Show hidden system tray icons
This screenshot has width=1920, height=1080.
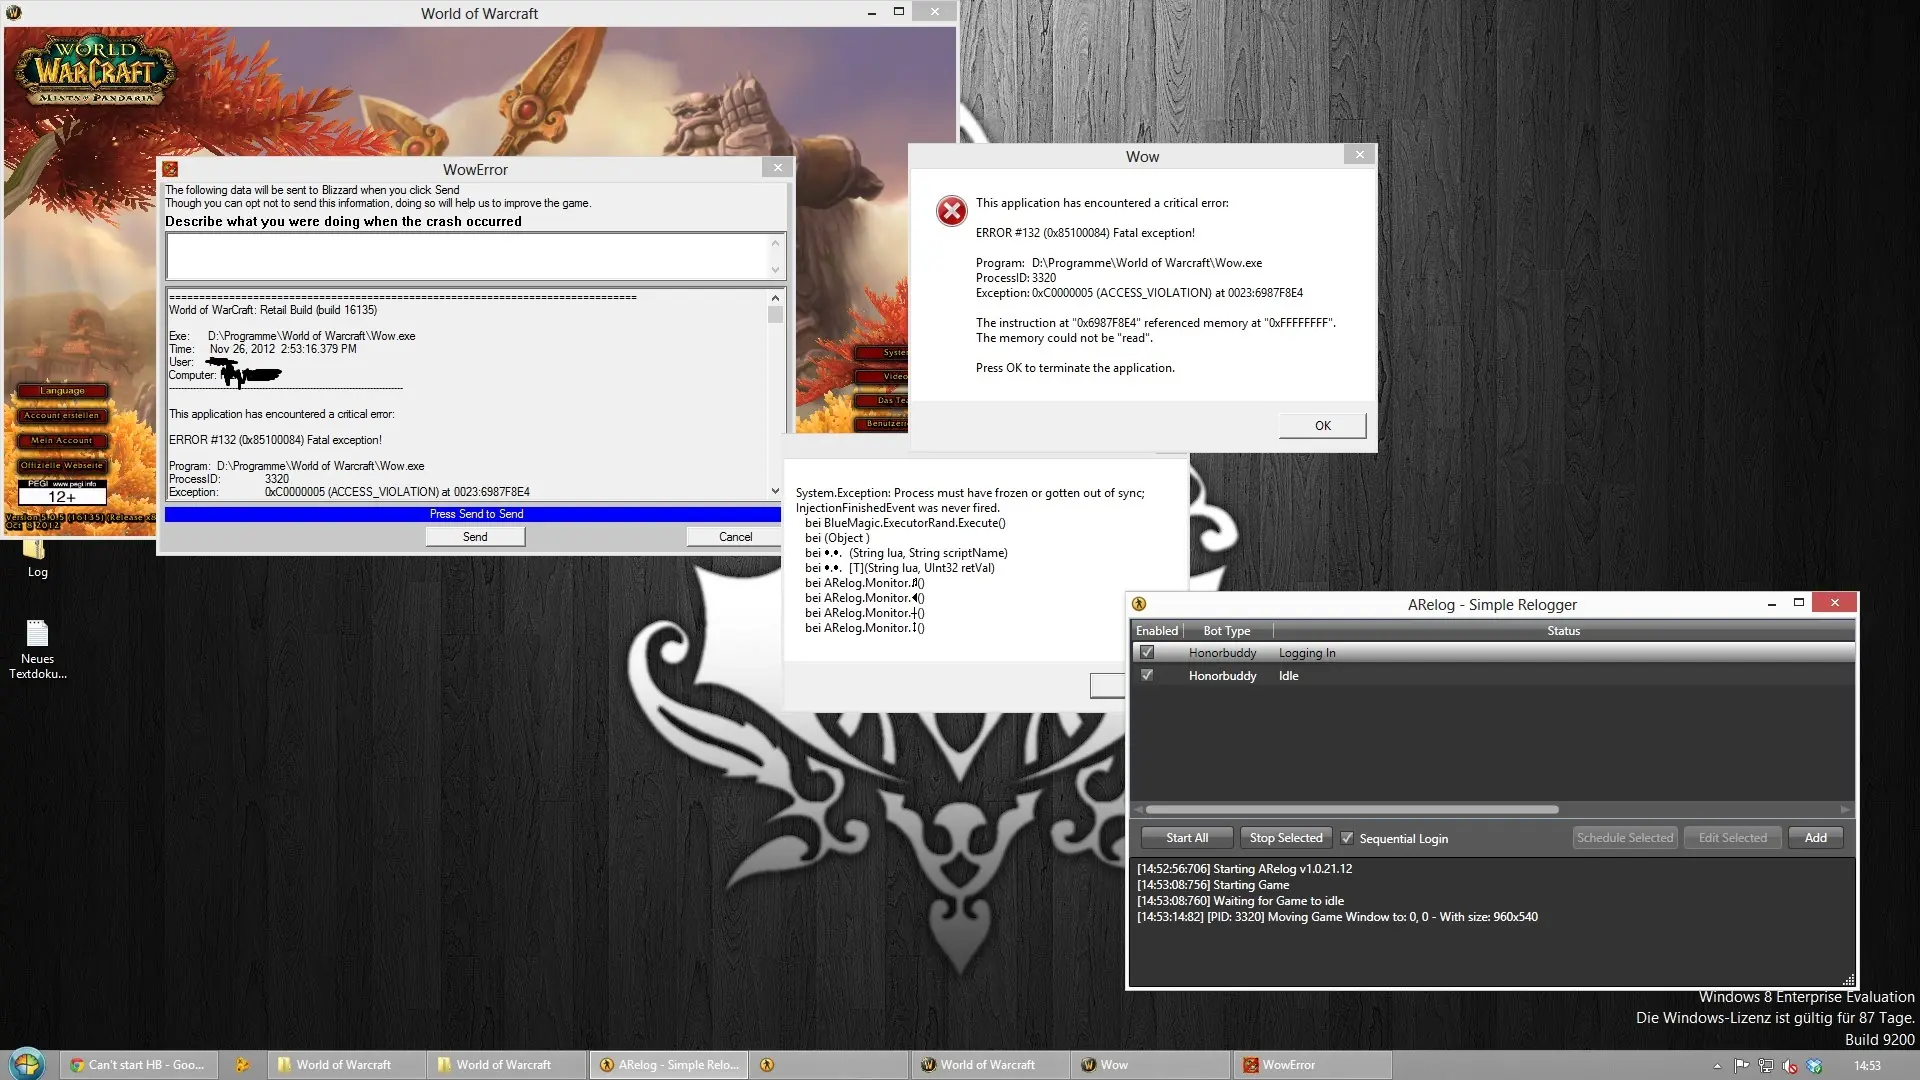tap(1717, 1066)
